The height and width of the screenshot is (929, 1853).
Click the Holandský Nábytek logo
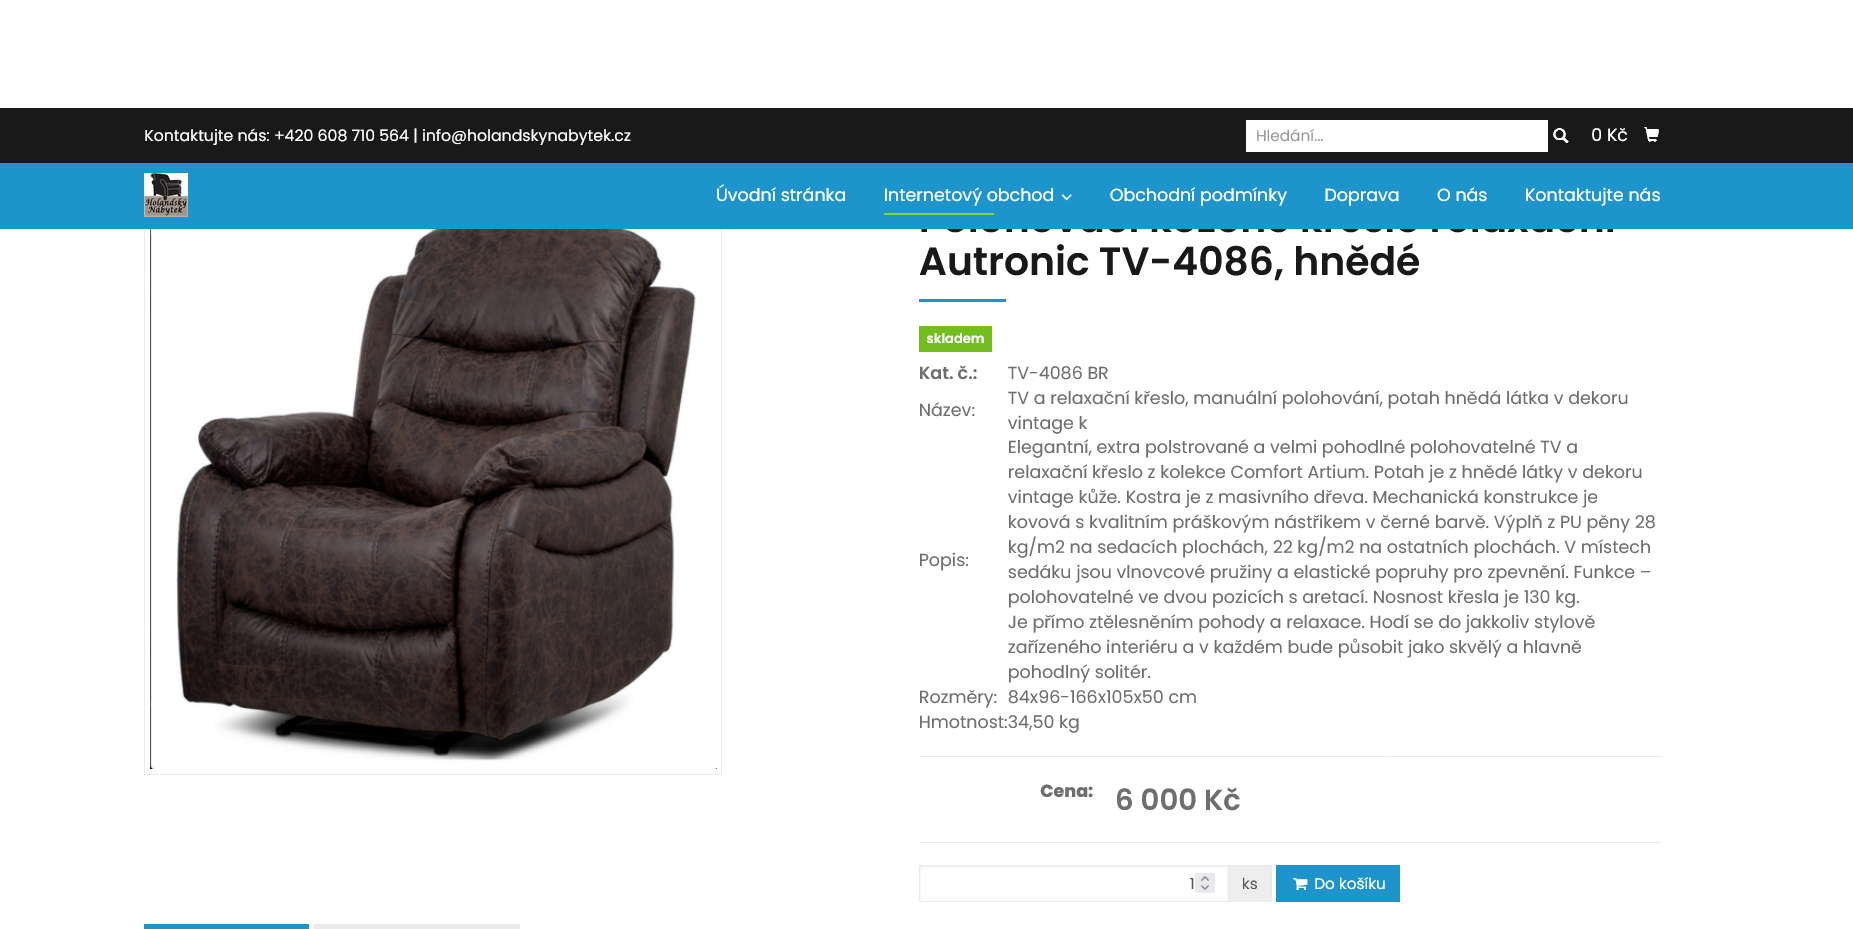click(166, 195)
